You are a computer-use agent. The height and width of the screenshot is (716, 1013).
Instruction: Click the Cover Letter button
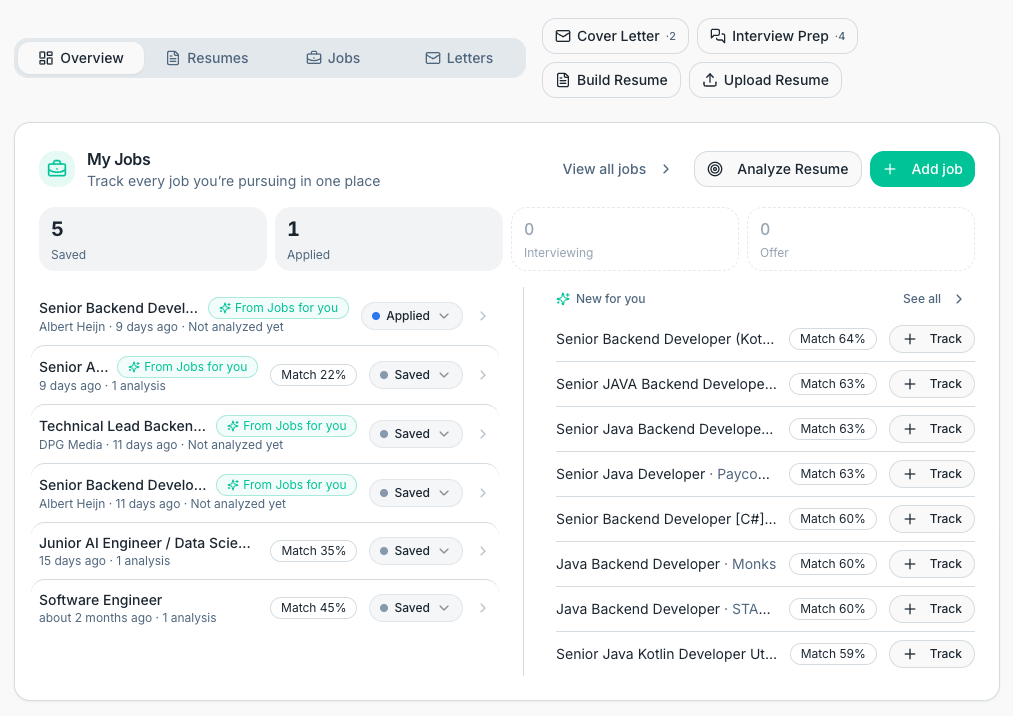pos(615,36)
